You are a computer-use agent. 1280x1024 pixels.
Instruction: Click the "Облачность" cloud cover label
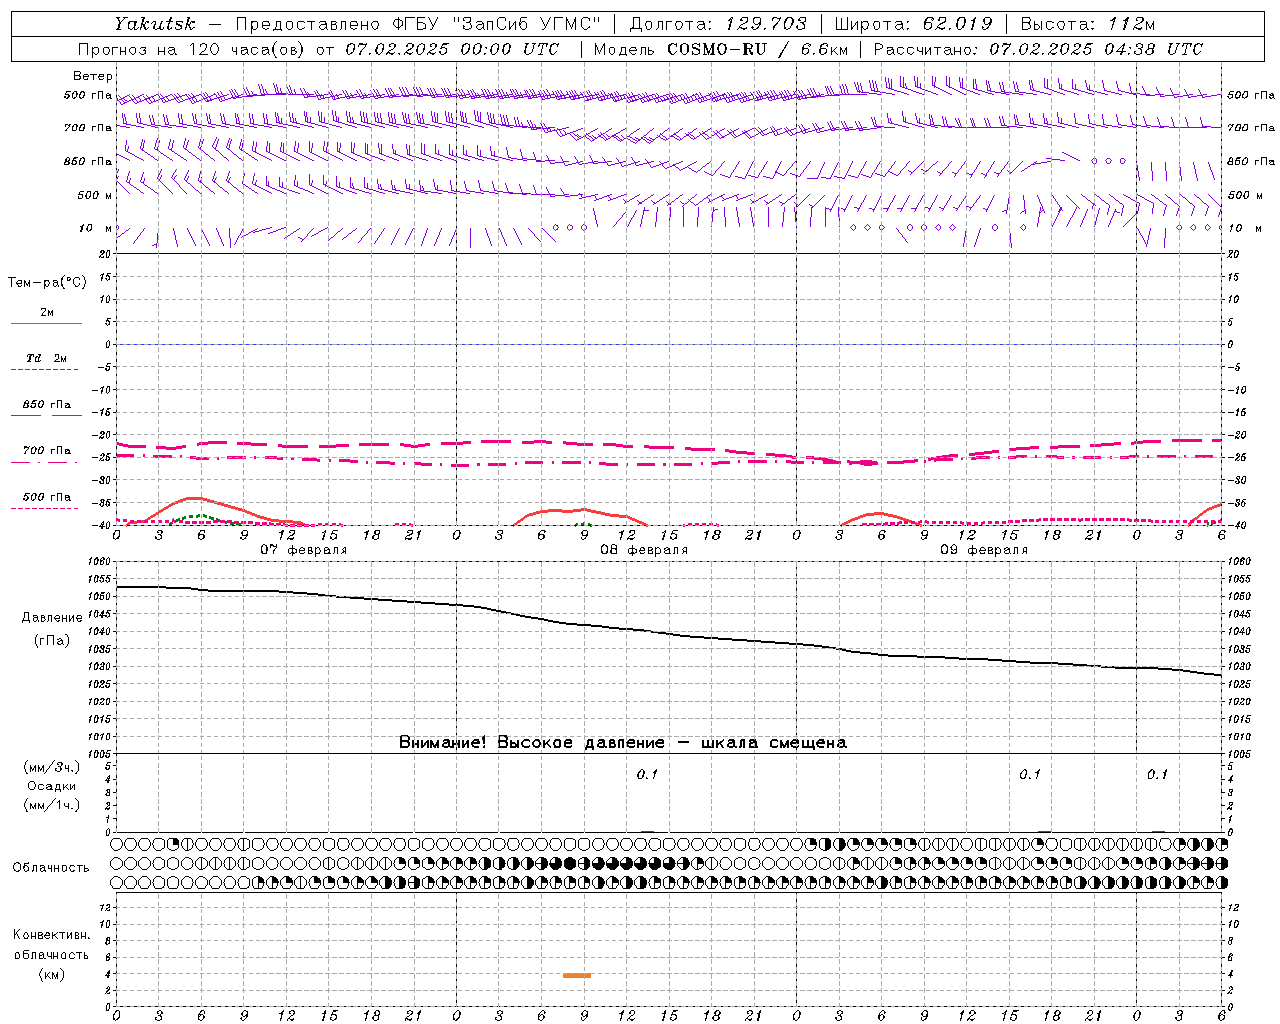click(x=51, y=868)
